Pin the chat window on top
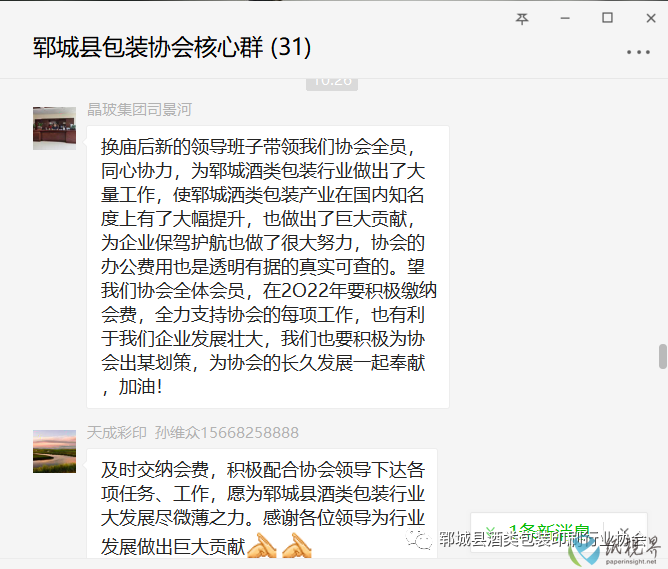Screen dimensions: 668x569 [x=522, y=18]
